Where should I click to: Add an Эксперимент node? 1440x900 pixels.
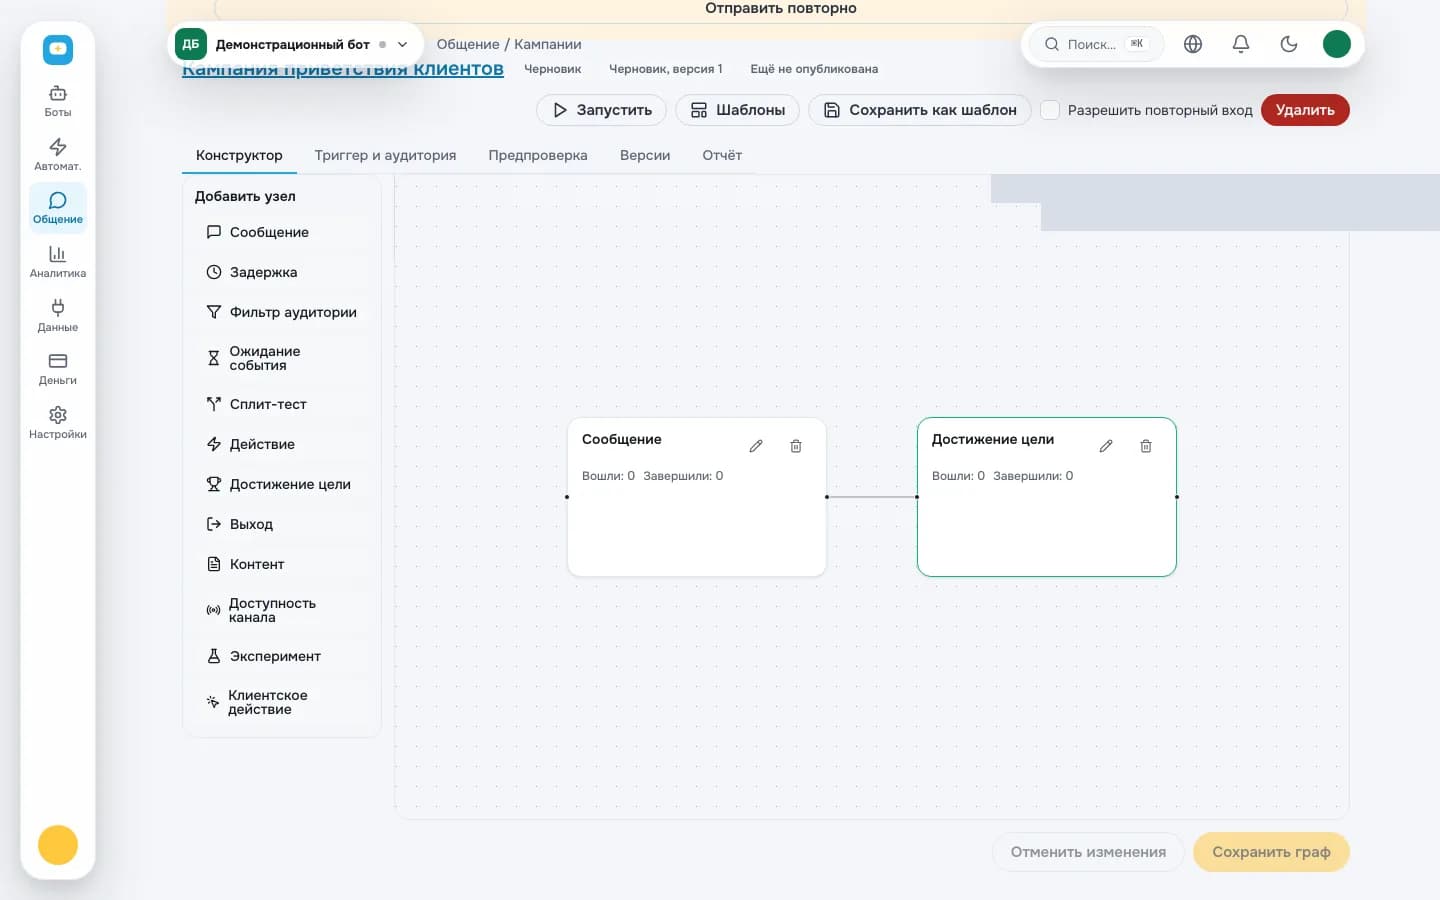[281, 656]
